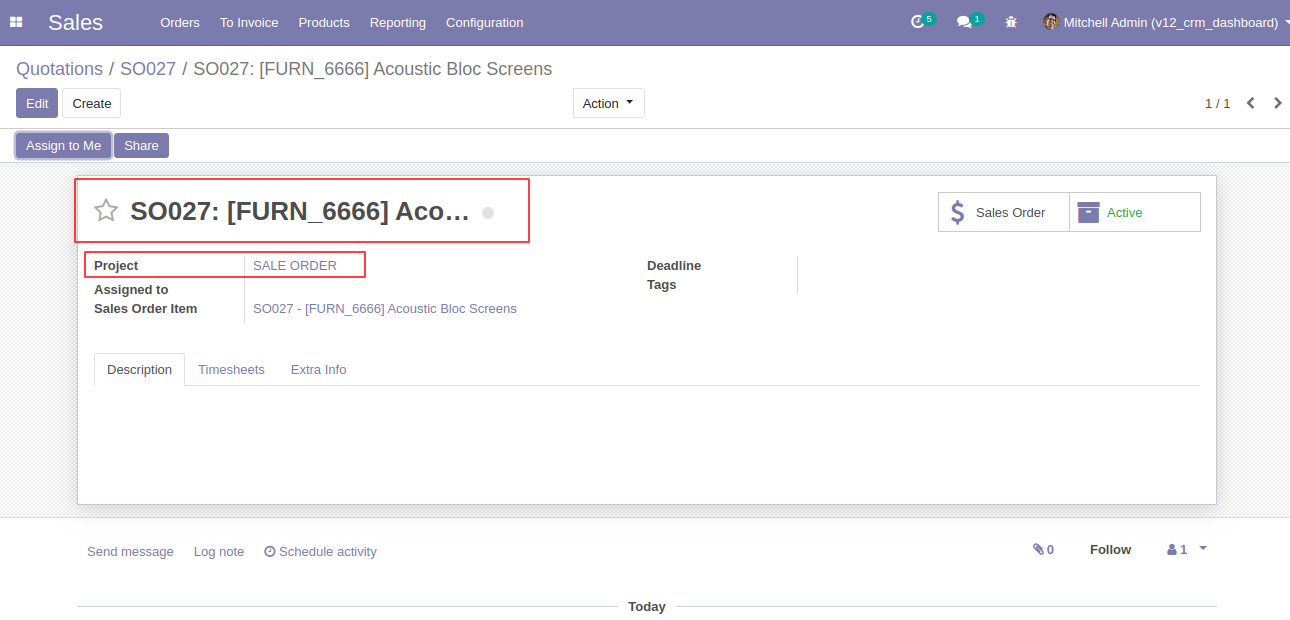Screen dimensions: 1290x620
Task: Open the Action dropdown
Action: pos(608,103)
